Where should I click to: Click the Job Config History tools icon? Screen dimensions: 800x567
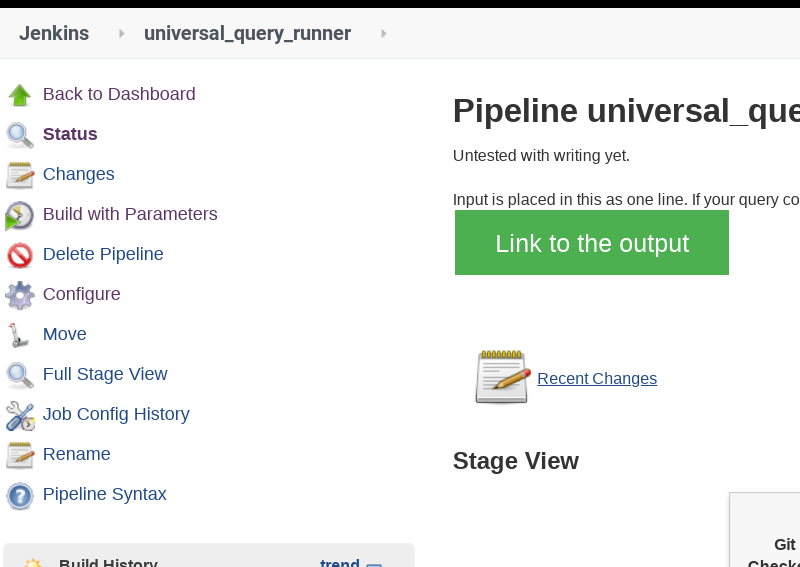pos(20,415)
